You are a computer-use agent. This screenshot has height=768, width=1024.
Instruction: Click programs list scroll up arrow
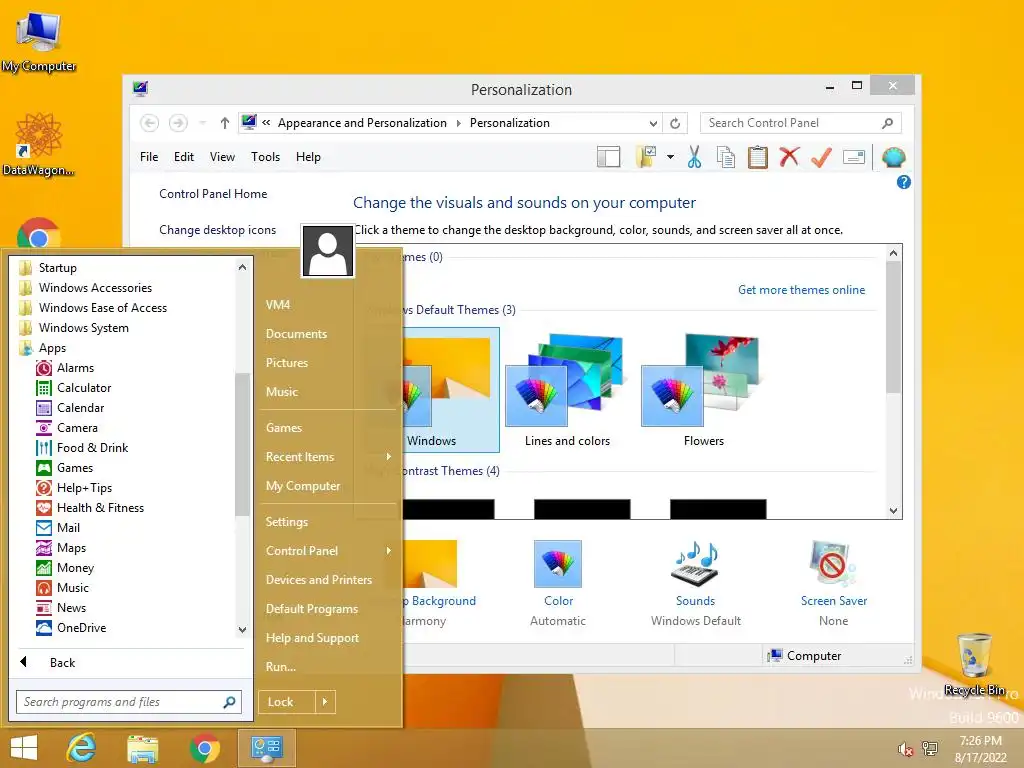point(242,267)
